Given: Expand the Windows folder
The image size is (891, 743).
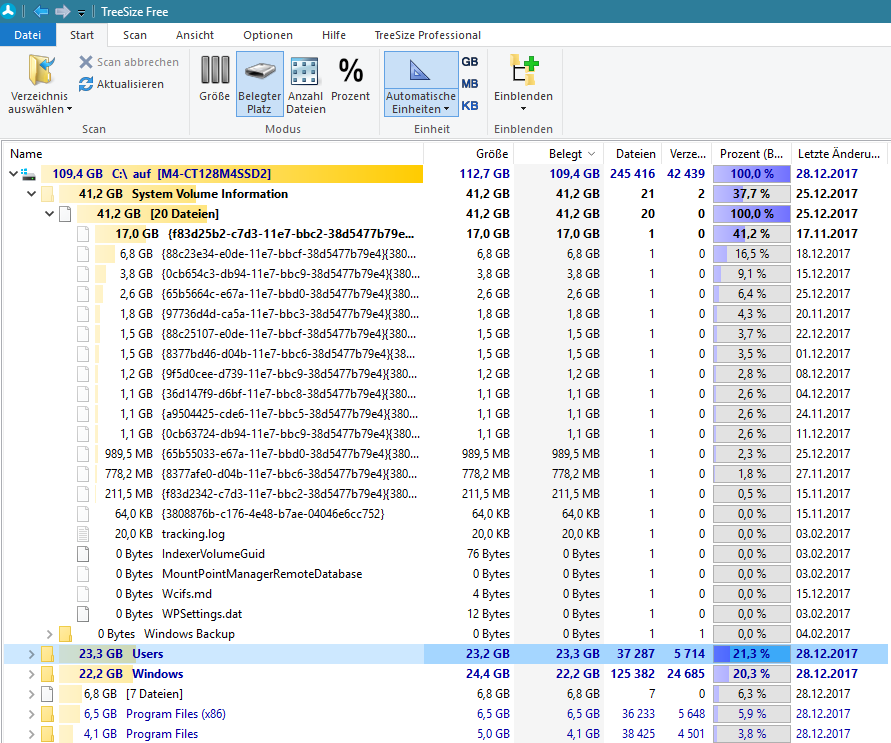Looking at the screenshot, I should 31,674.
